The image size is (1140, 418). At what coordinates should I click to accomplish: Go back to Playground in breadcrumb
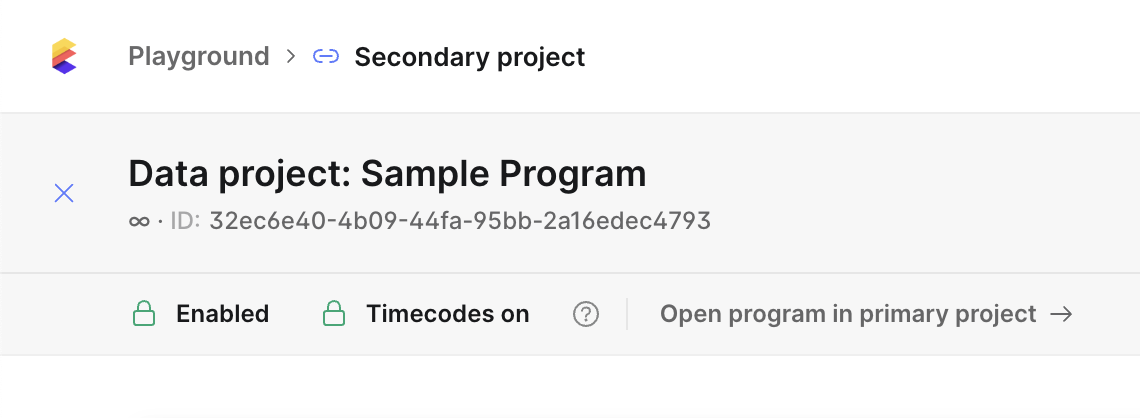(198, 56)
